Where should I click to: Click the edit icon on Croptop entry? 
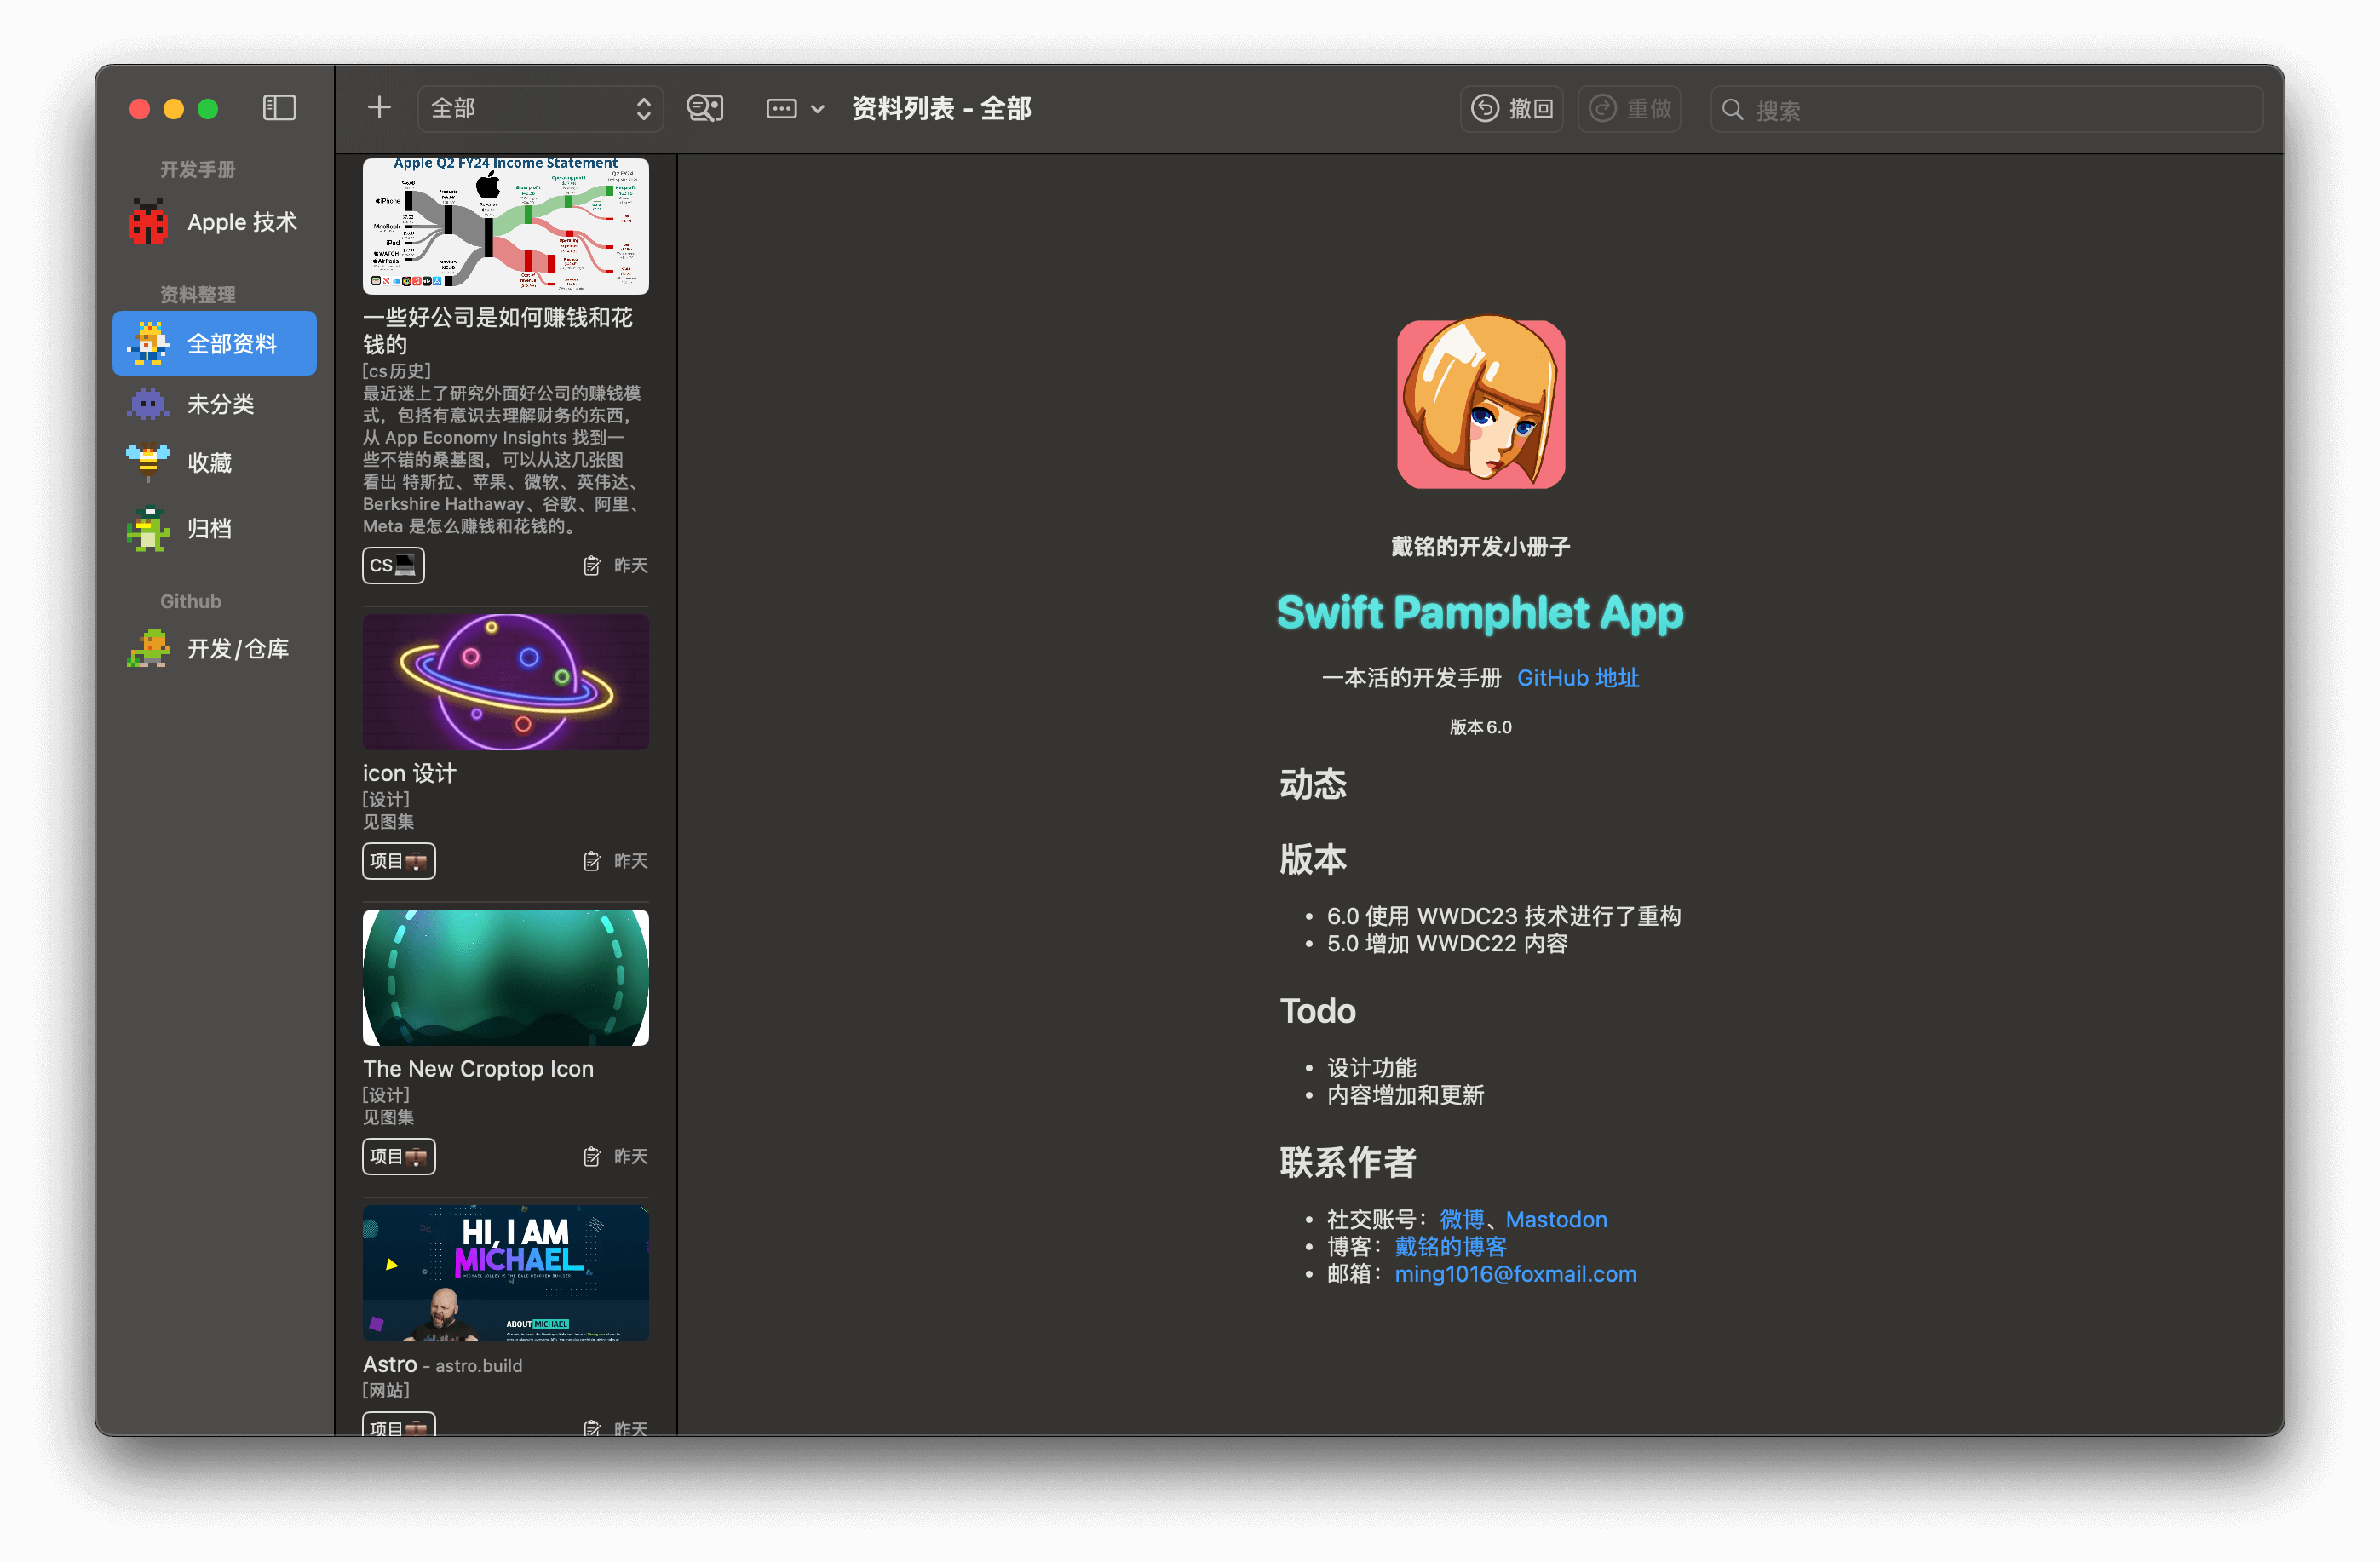(592, 1157)
